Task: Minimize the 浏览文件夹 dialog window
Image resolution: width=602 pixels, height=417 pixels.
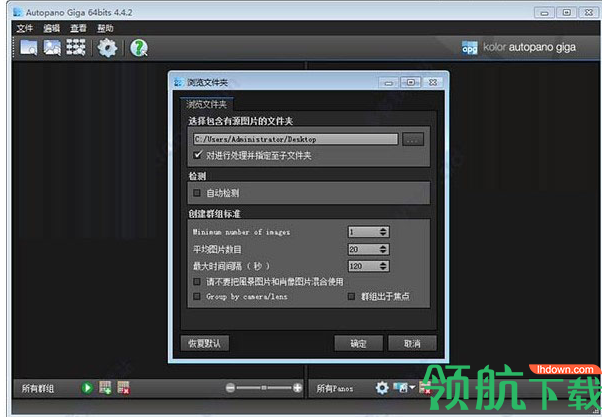Action: pos(389,83)
